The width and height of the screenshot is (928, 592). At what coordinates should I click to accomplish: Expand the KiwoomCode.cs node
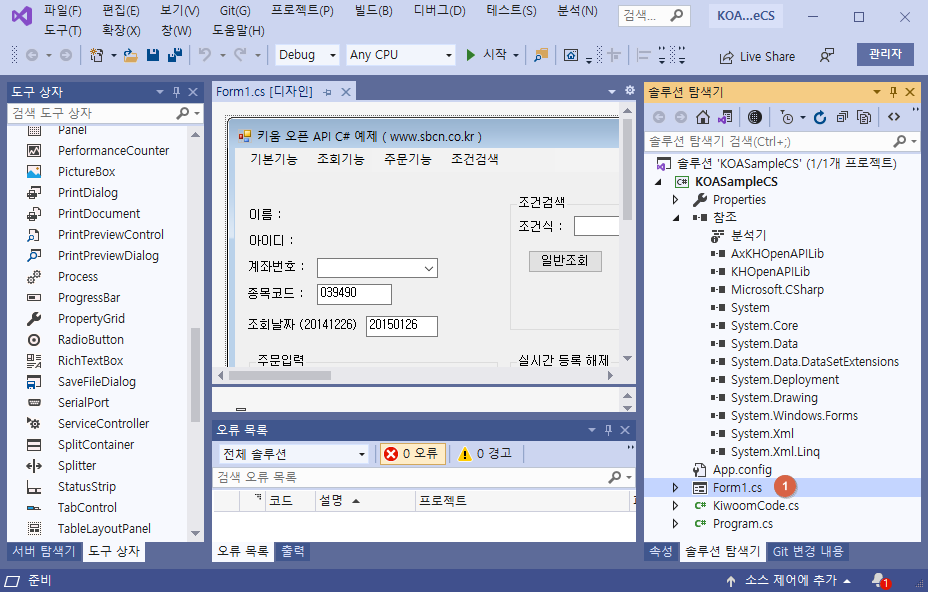[x=675, y=506]
